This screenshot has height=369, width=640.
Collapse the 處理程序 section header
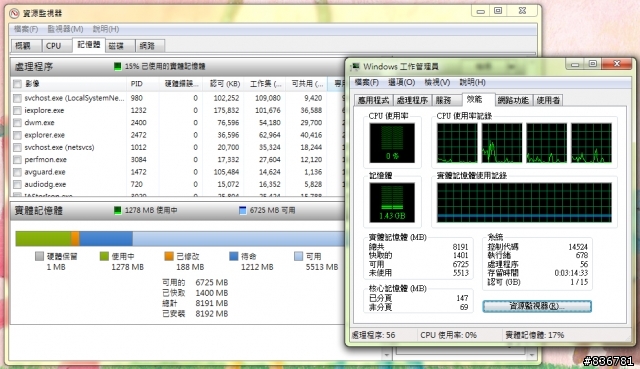tap(177, 67)
